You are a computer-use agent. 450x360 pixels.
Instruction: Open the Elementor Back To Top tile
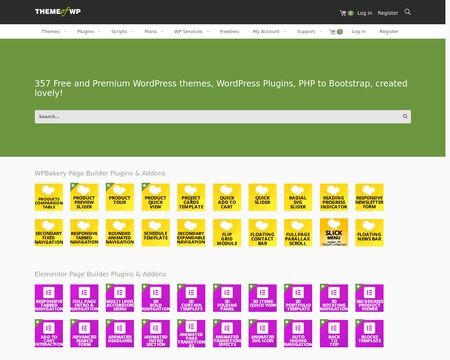[x=334, y=333]
